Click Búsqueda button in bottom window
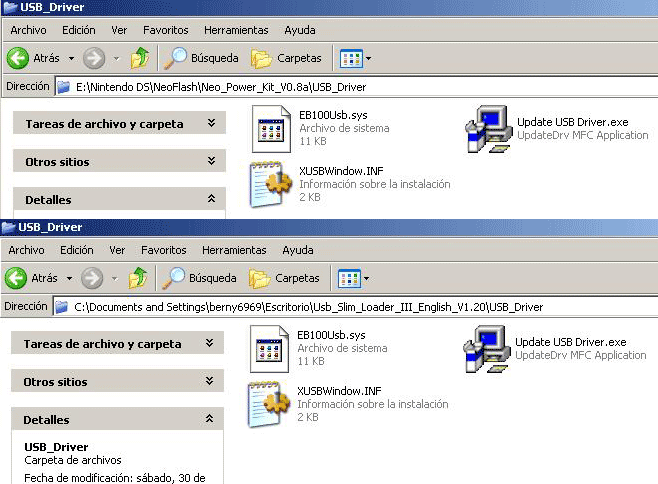658x484 pixels. [201, 277]
